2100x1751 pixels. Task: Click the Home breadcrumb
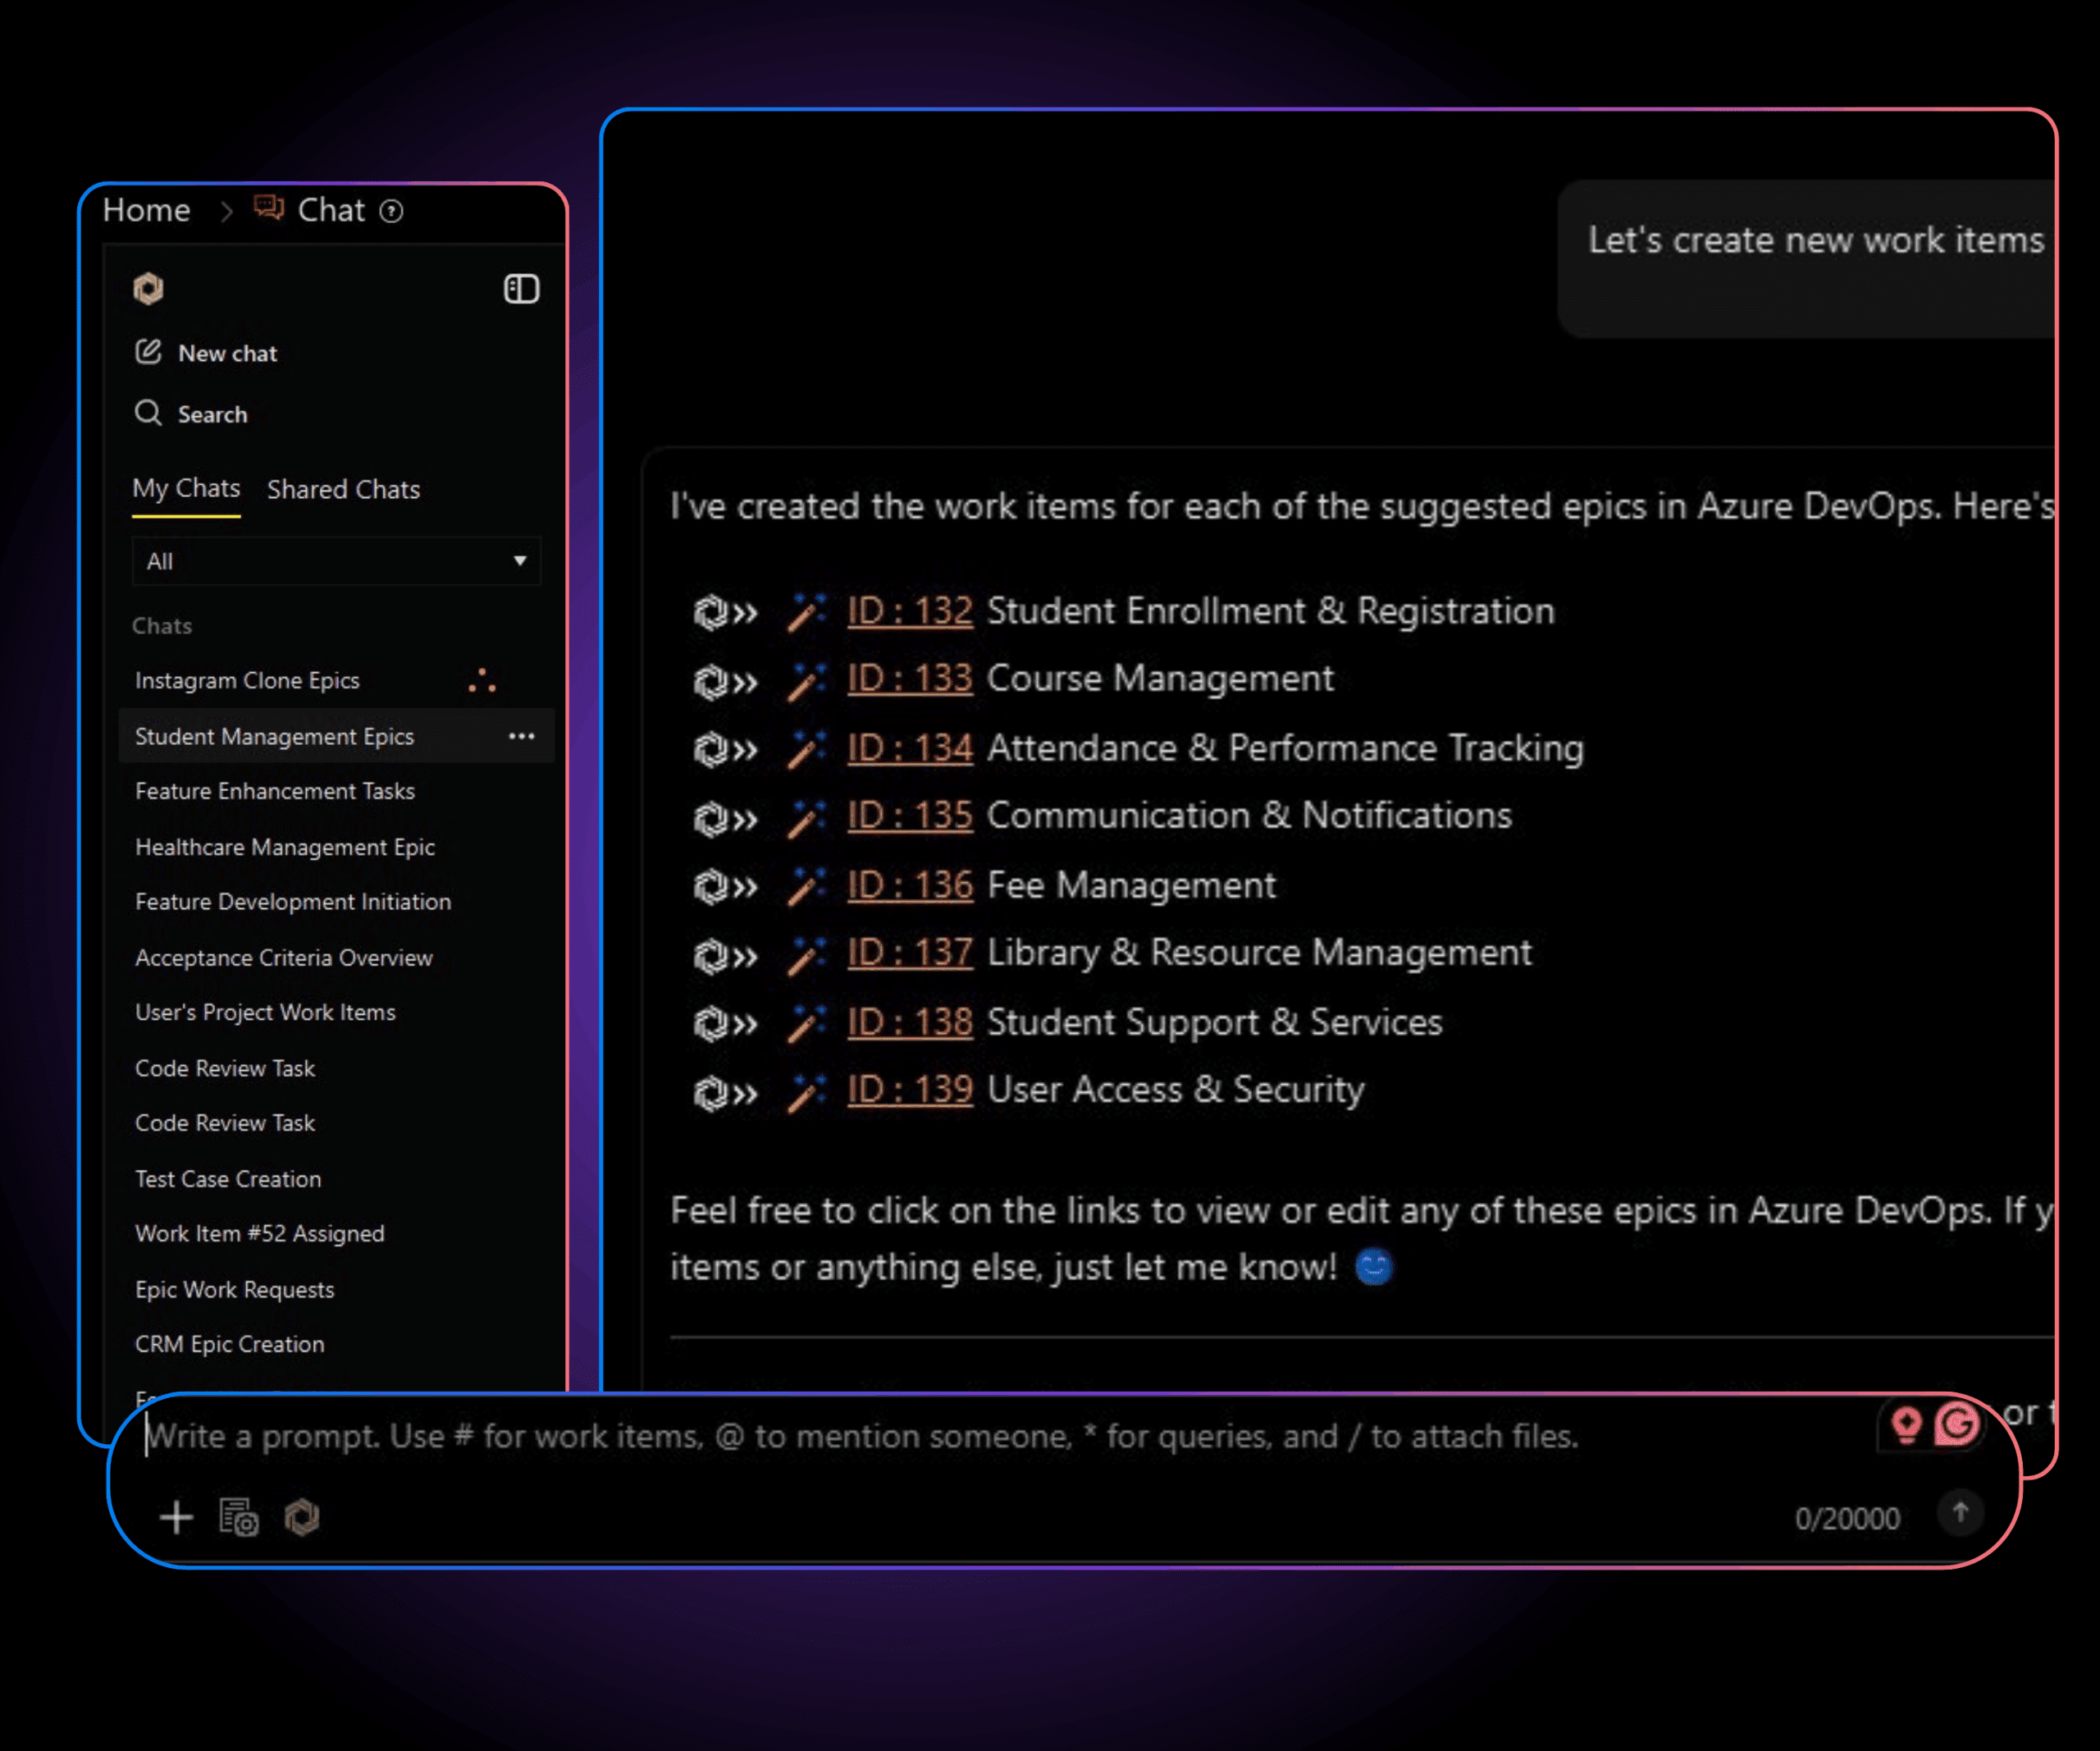(x=146, y=211)
